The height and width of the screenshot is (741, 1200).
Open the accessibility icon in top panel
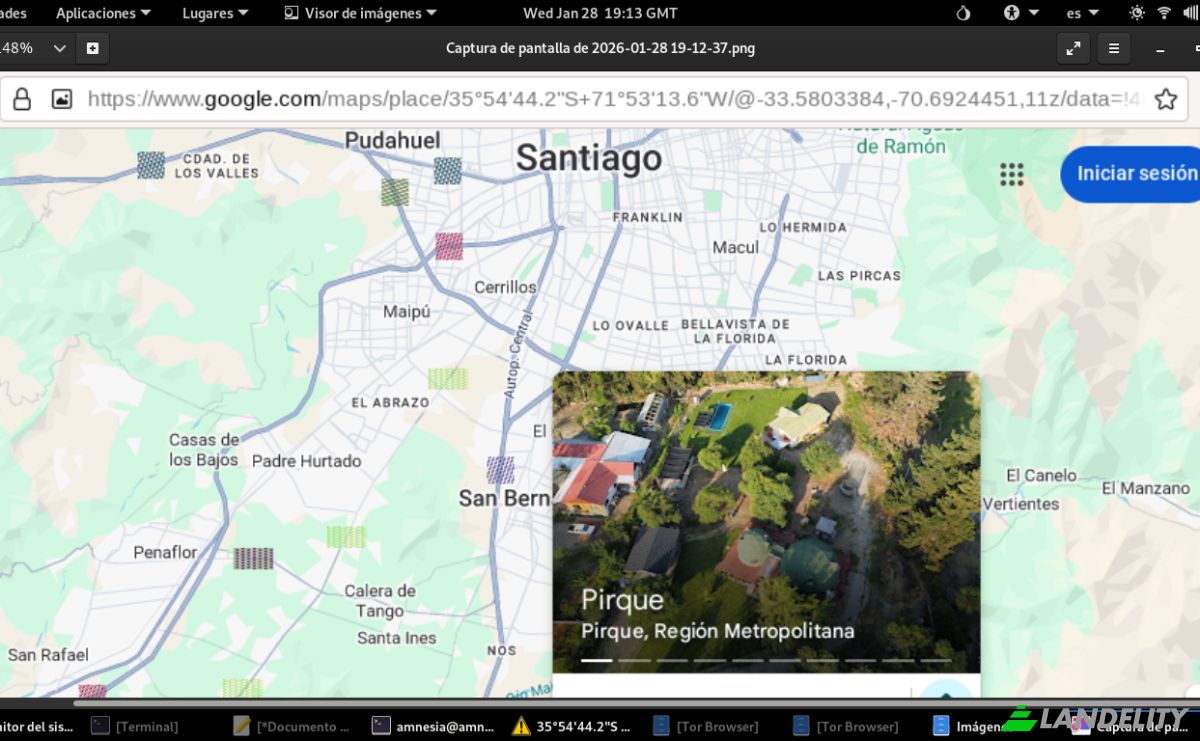[1012, 13]
